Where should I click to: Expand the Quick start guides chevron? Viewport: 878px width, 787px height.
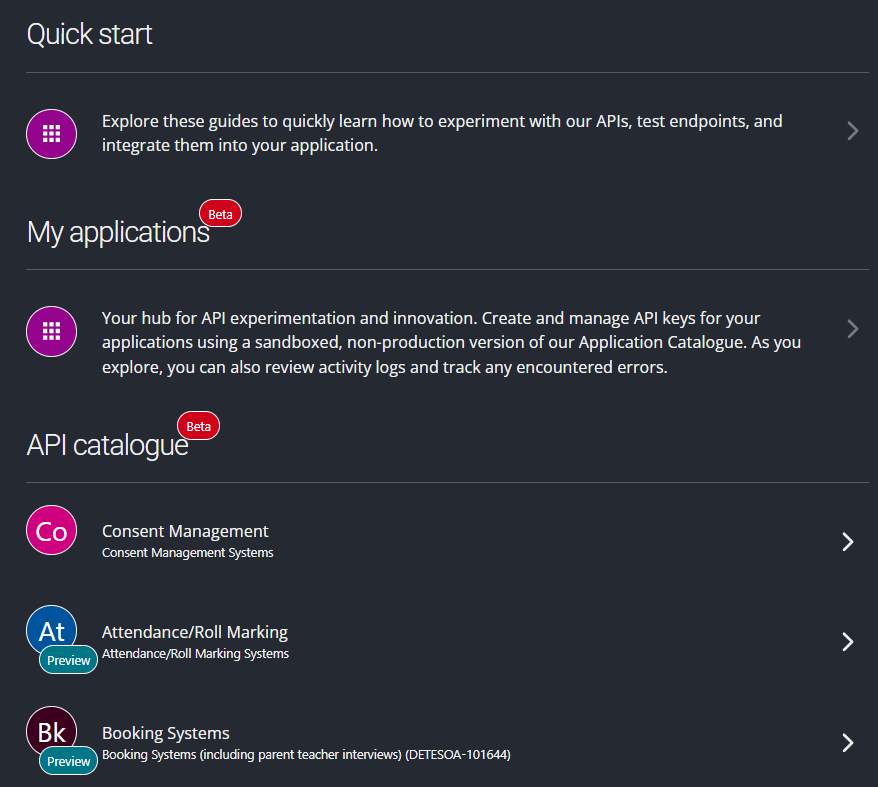point(851,131)
